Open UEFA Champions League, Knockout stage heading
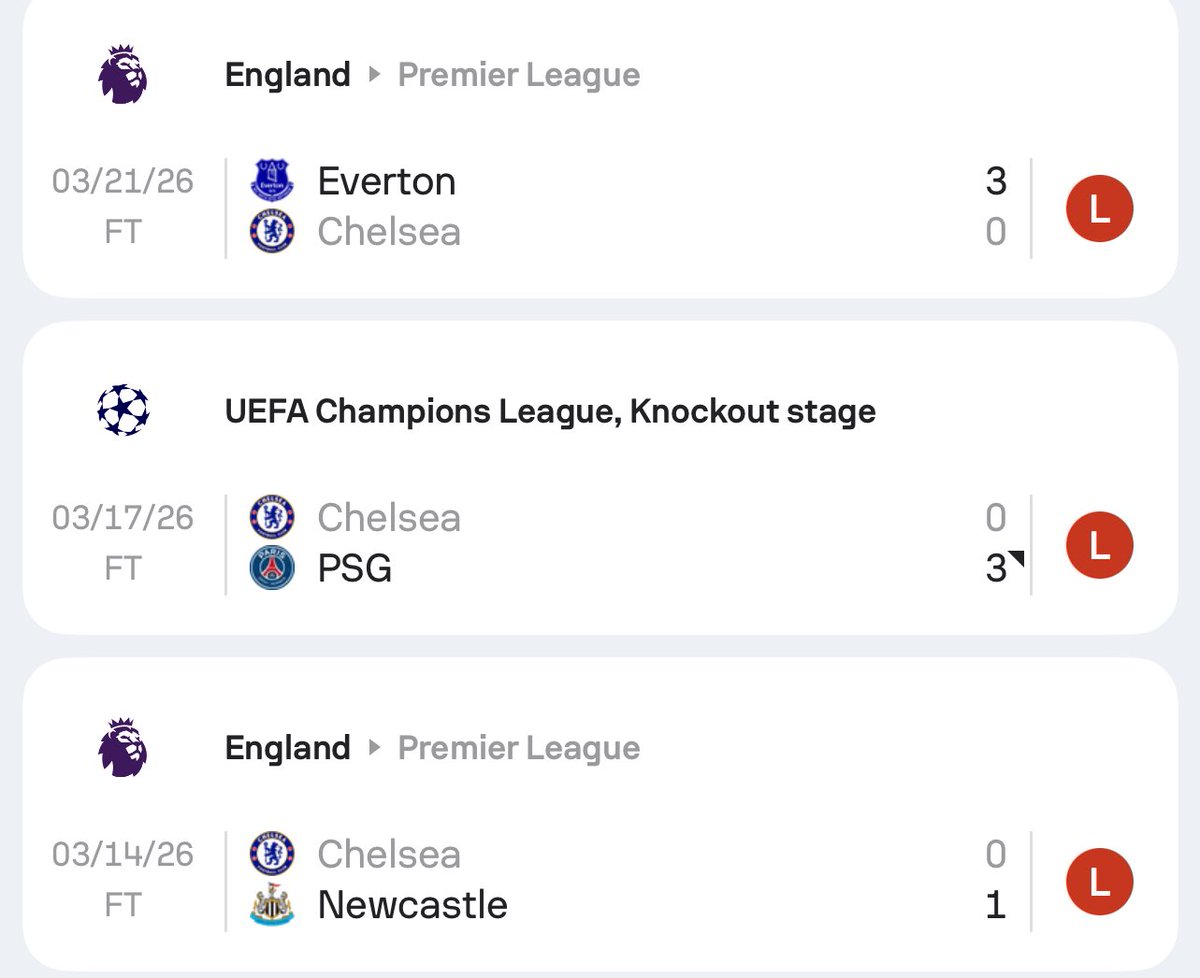Image resolution: width=1200 pixels, height=978 pixels. tap(550, 411)
